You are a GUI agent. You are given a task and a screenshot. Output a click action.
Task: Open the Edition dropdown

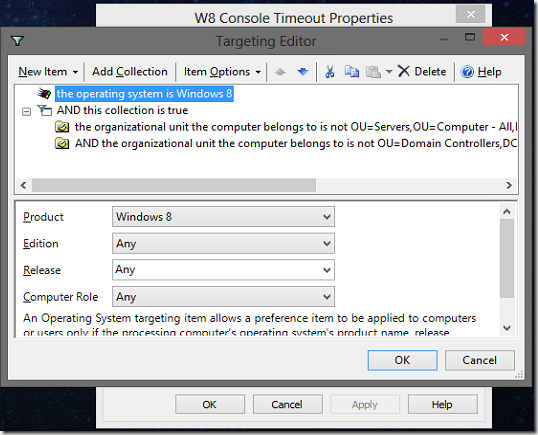223,243
